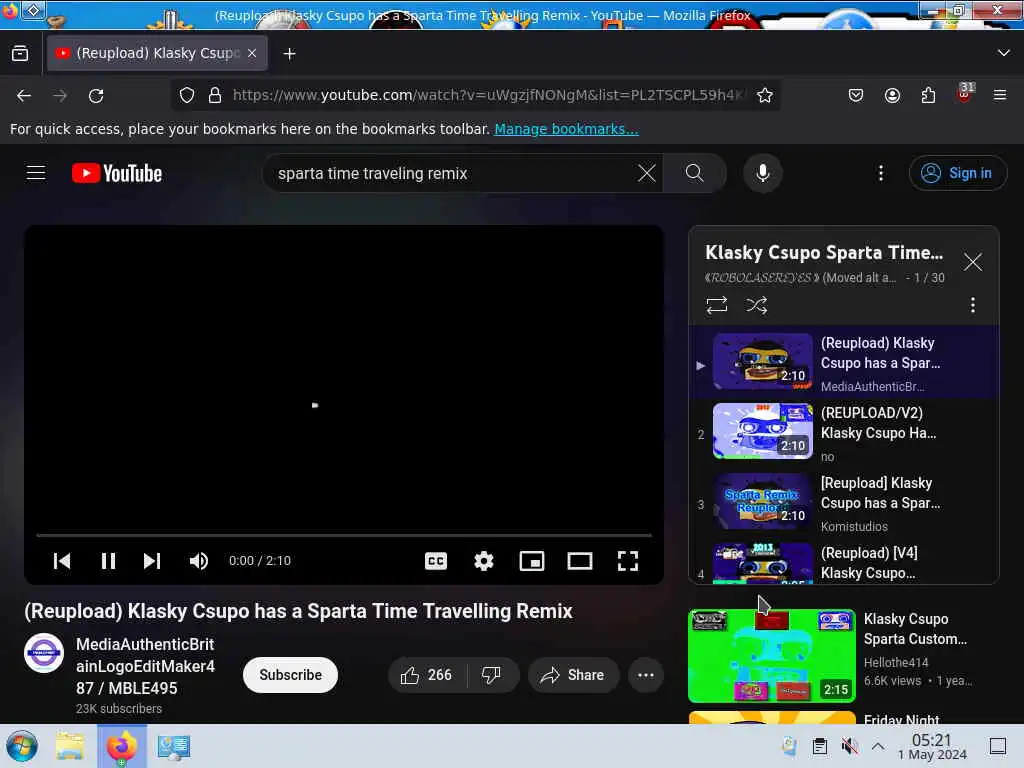Open YouTube settings three-dot menu
This screenshot has width=1024, height=768.
(881, 173)
